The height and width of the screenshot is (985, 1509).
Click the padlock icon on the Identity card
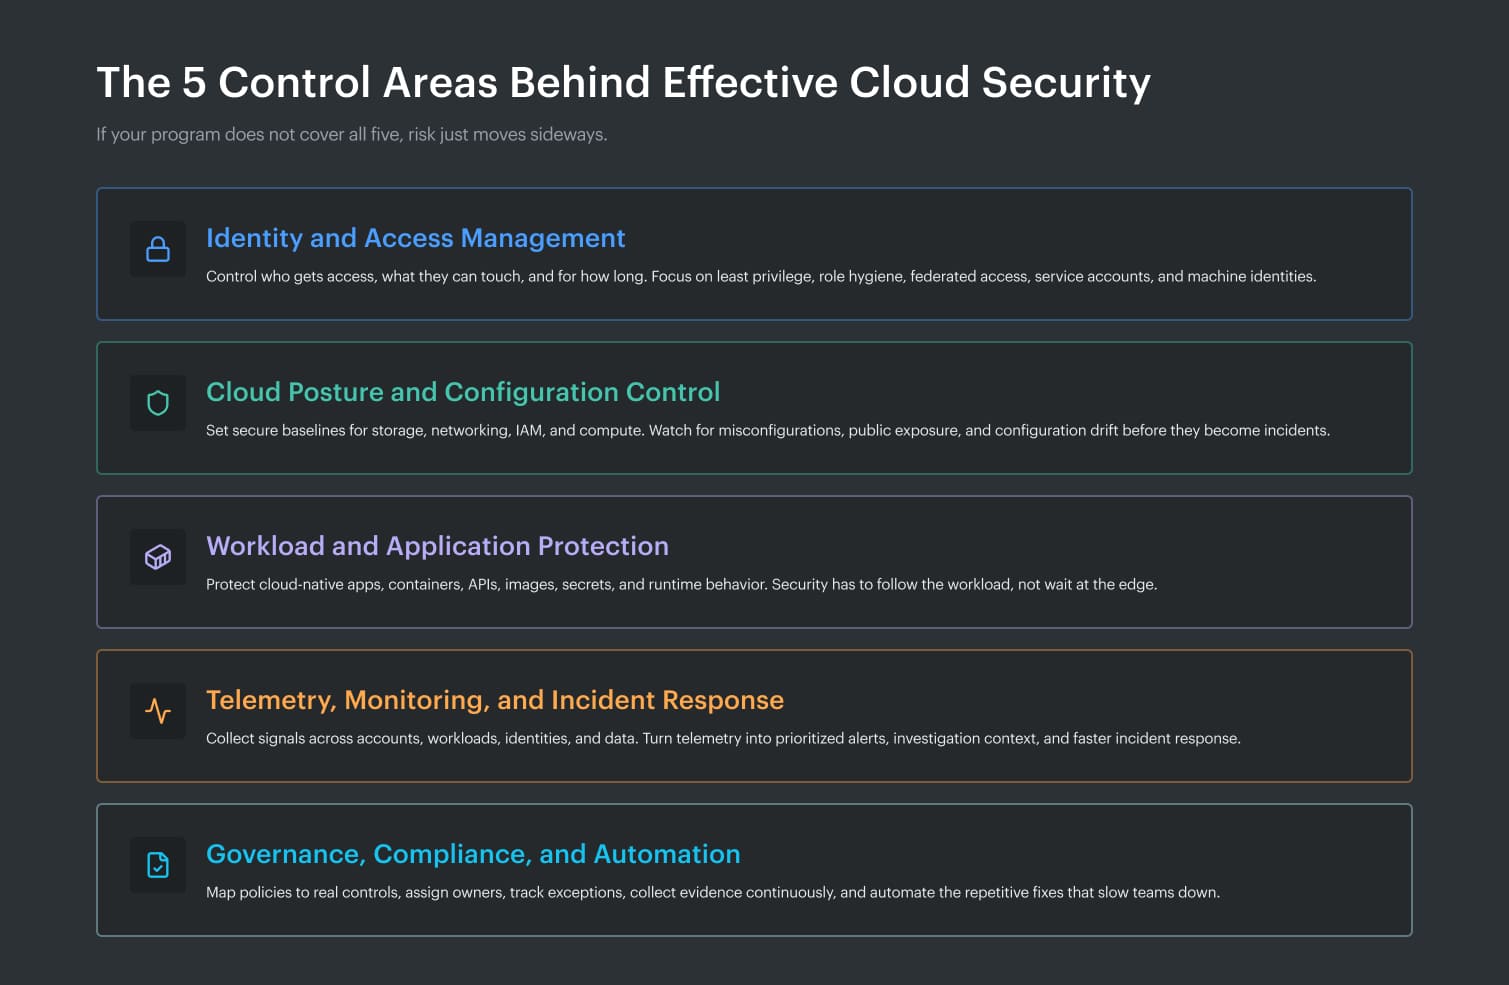pos(157,249)
